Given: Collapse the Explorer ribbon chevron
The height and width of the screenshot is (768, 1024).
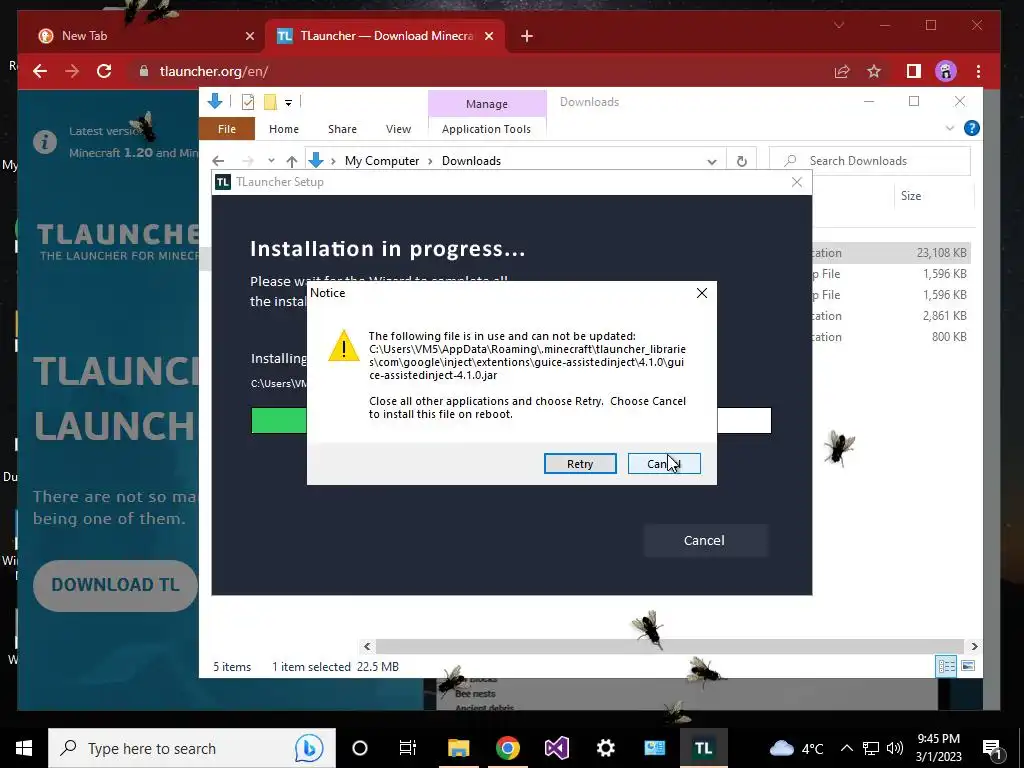Looking at the screenshot, I should (x=950, y=128).
